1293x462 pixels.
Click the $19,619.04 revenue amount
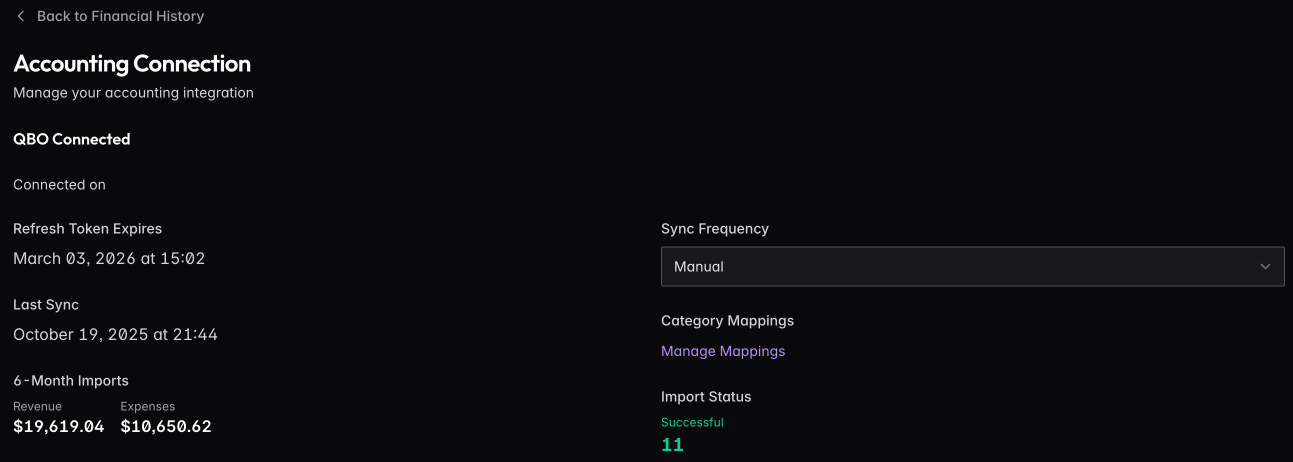pyautogui.click(x=59, y=426)
